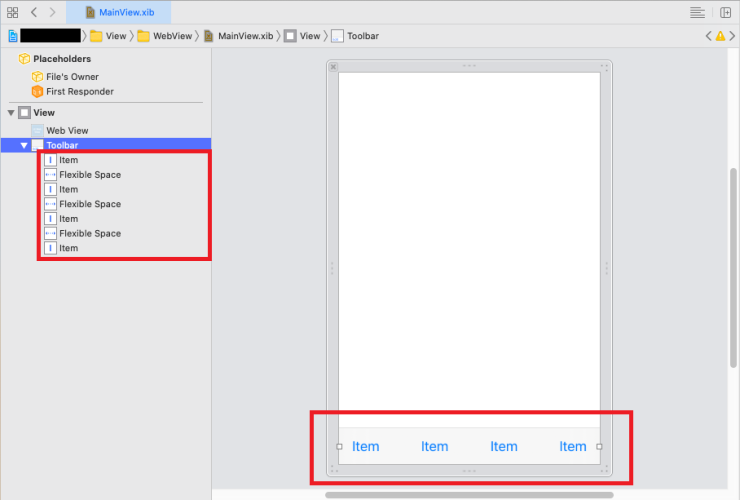Go forward using the right arrow
Screen dimensions: 740x500
coord(53,12)
